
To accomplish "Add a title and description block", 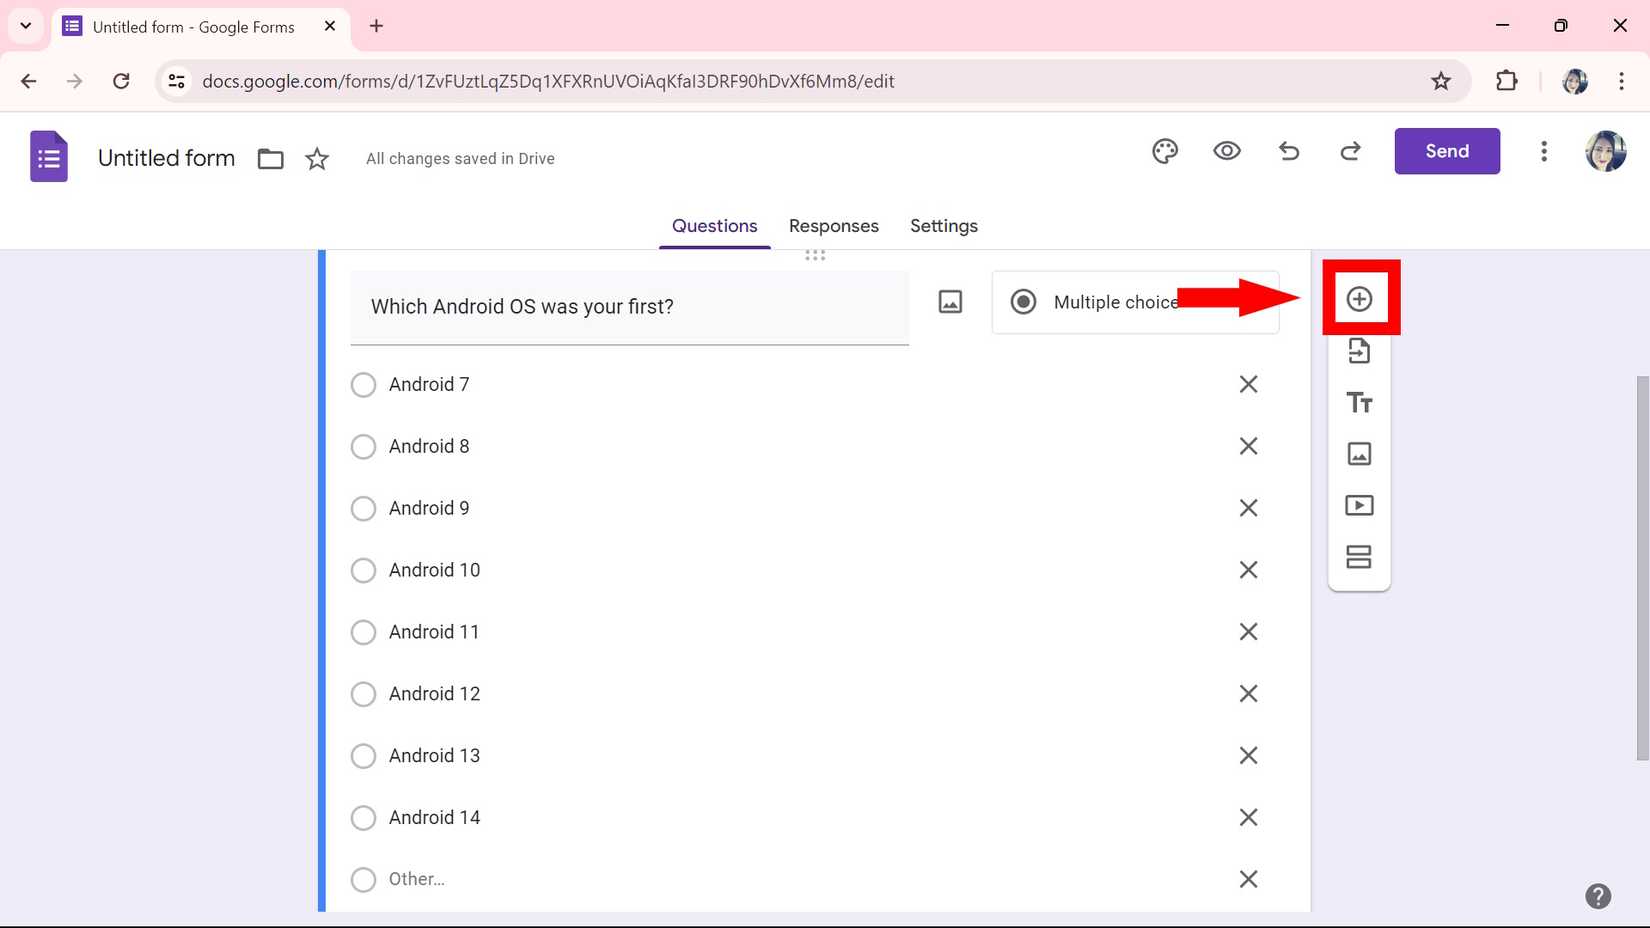I will pyautogui.click(x=1359, y=403).
